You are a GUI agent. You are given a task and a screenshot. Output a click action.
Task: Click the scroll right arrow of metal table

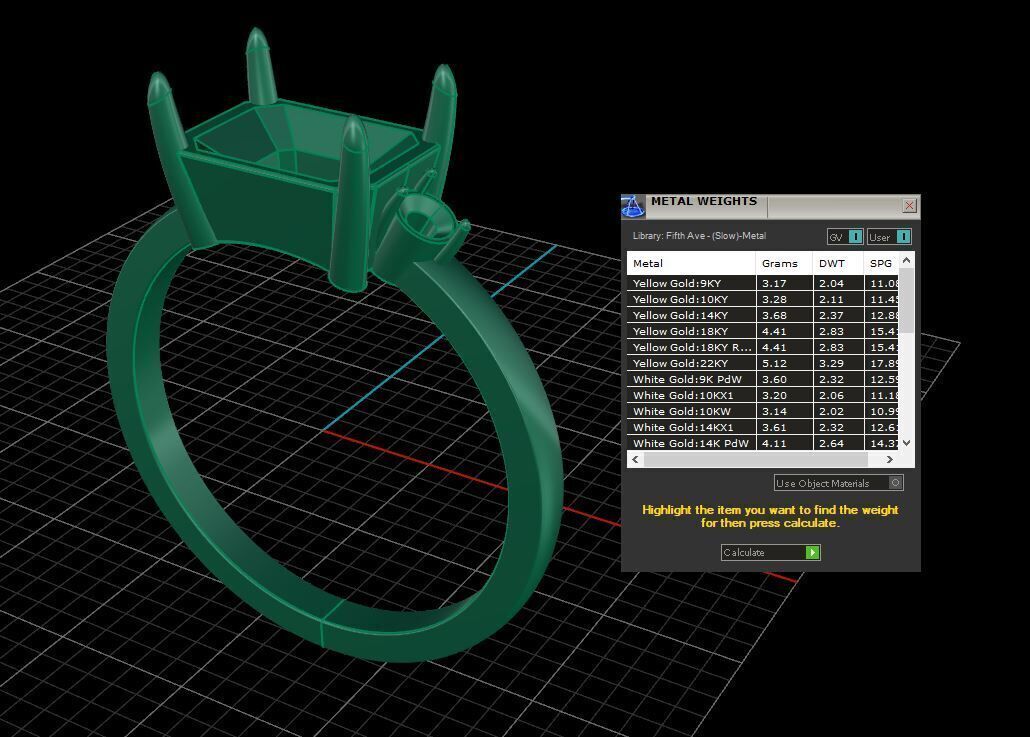890,460
